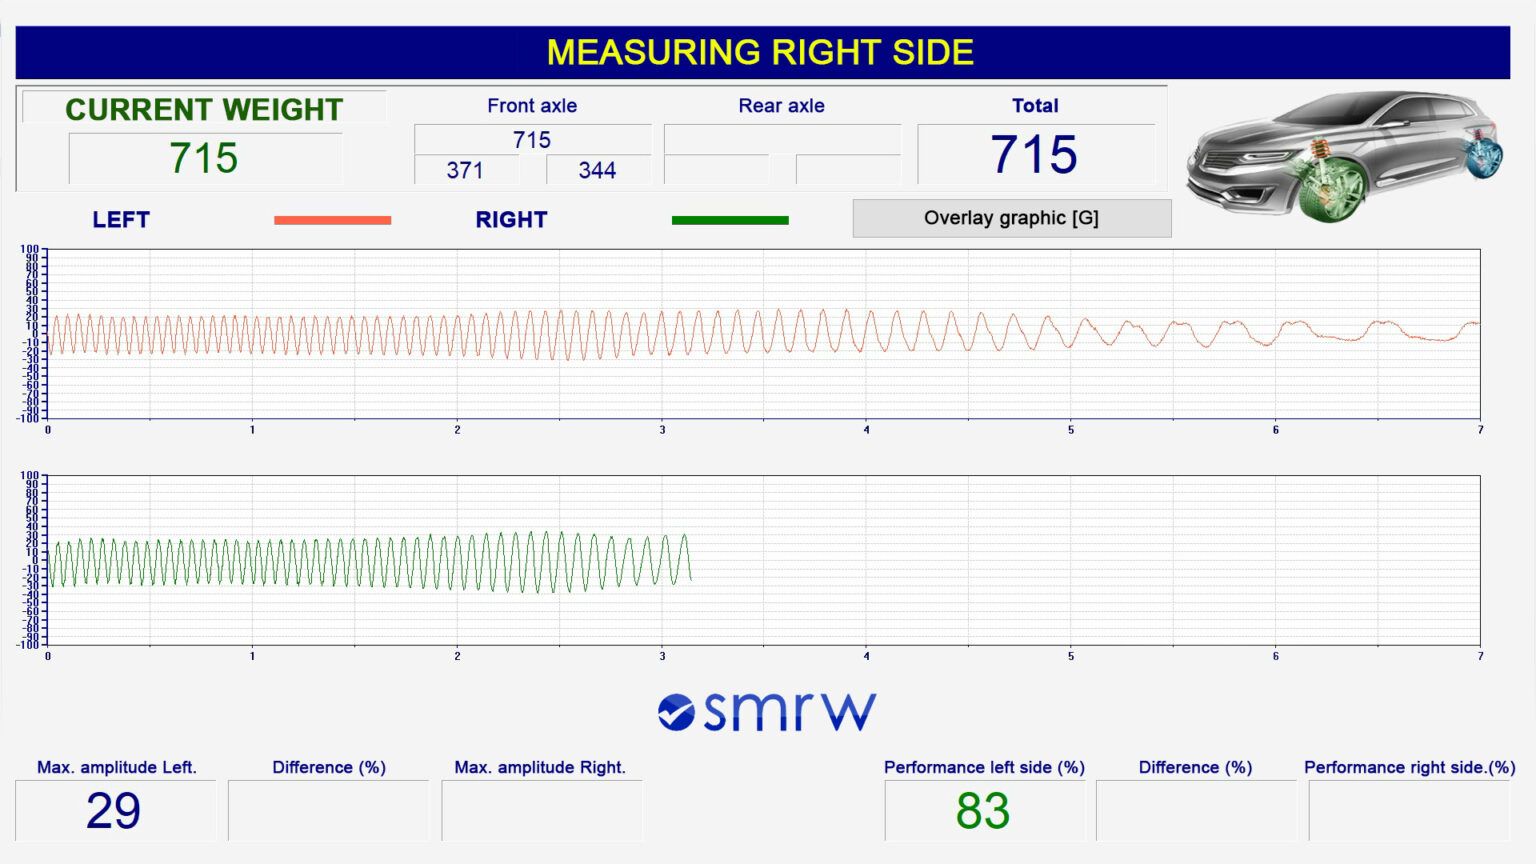Click the smrw logo checkmark icon

tap(676, 710)
